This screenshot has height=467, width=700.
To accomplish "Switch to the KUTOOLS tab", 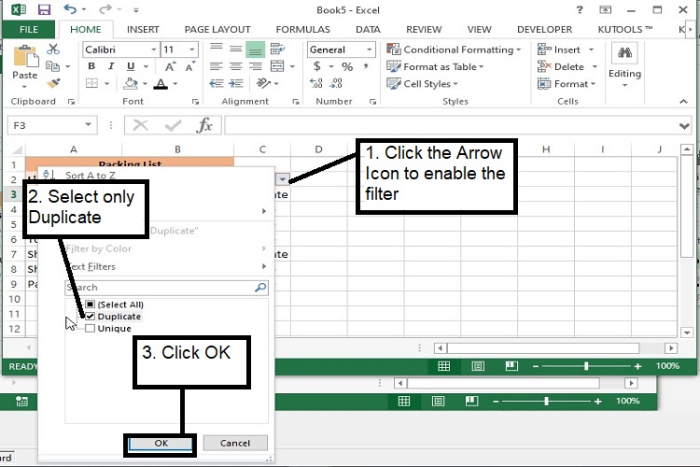I will [x=625, y=29].
